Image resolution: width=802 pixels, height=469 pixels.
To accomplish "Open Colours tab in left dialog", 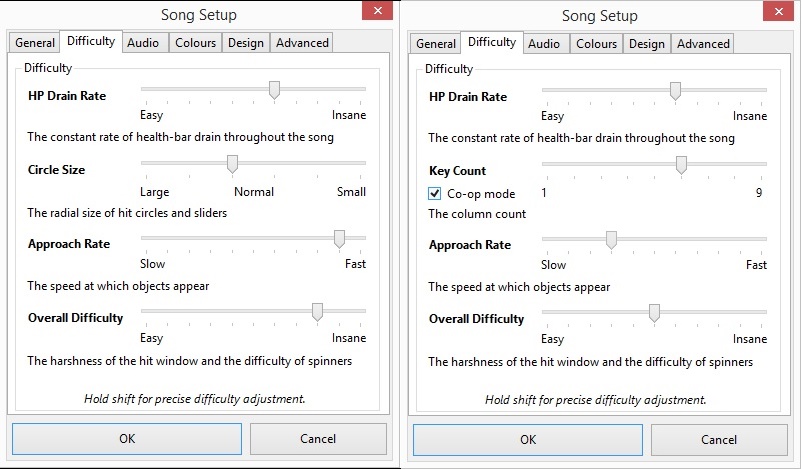I will tap(195, 43).
